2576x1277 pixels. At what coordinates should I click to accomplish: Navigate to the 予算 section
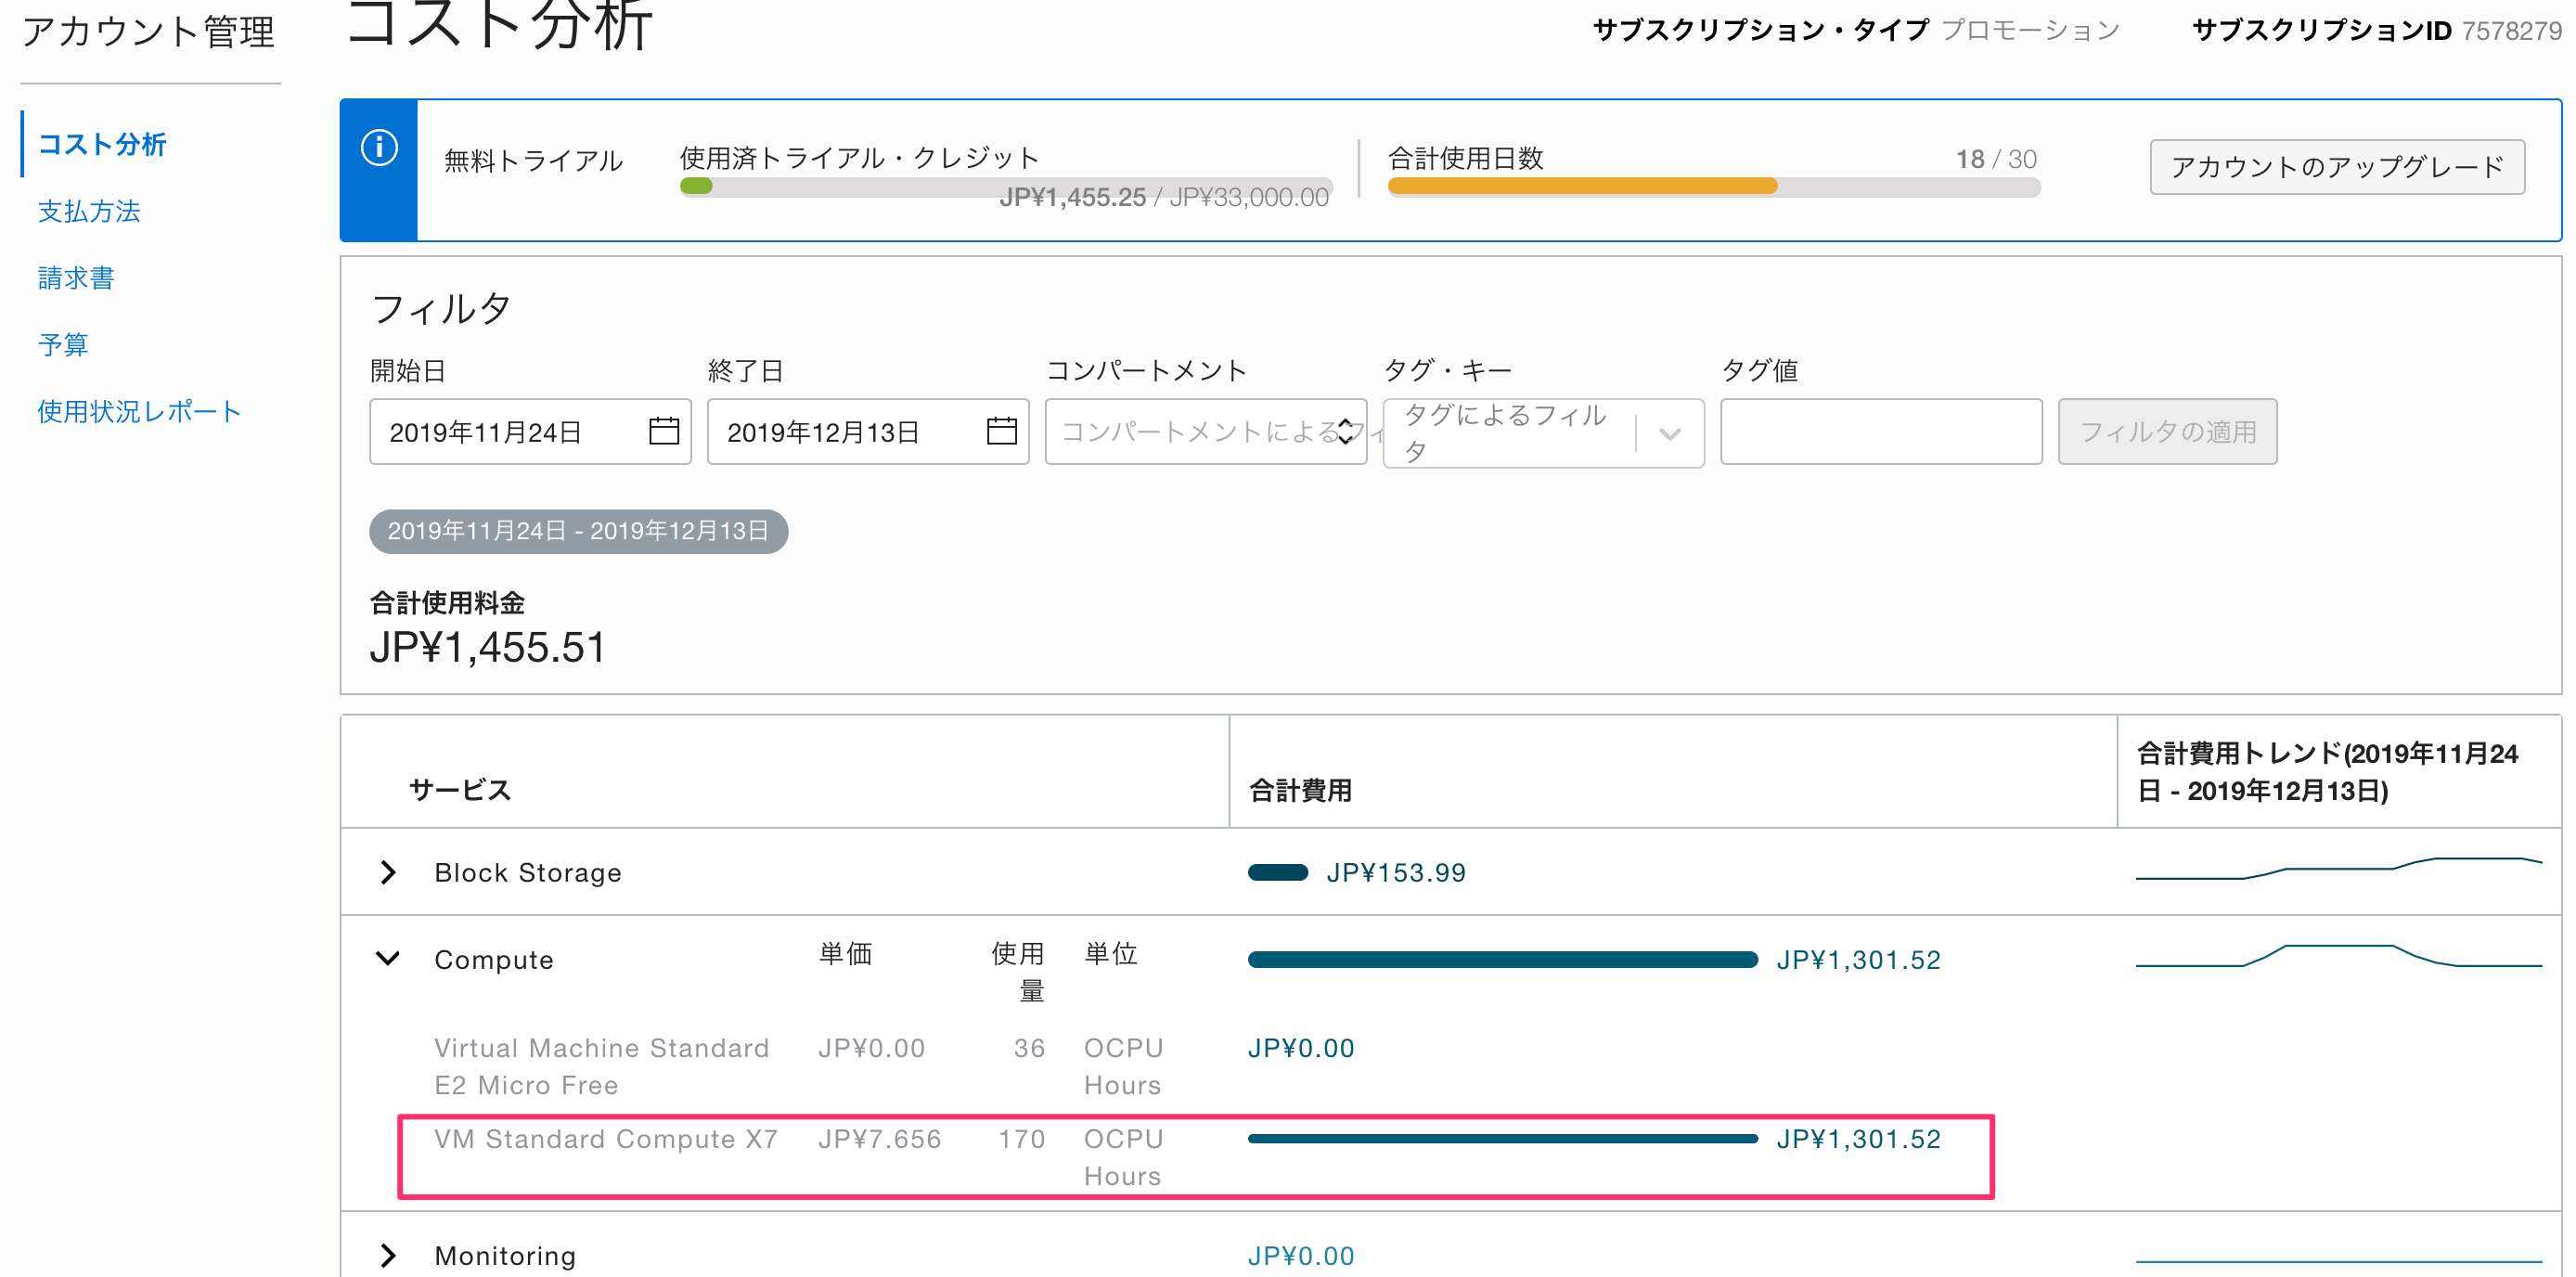63,344
